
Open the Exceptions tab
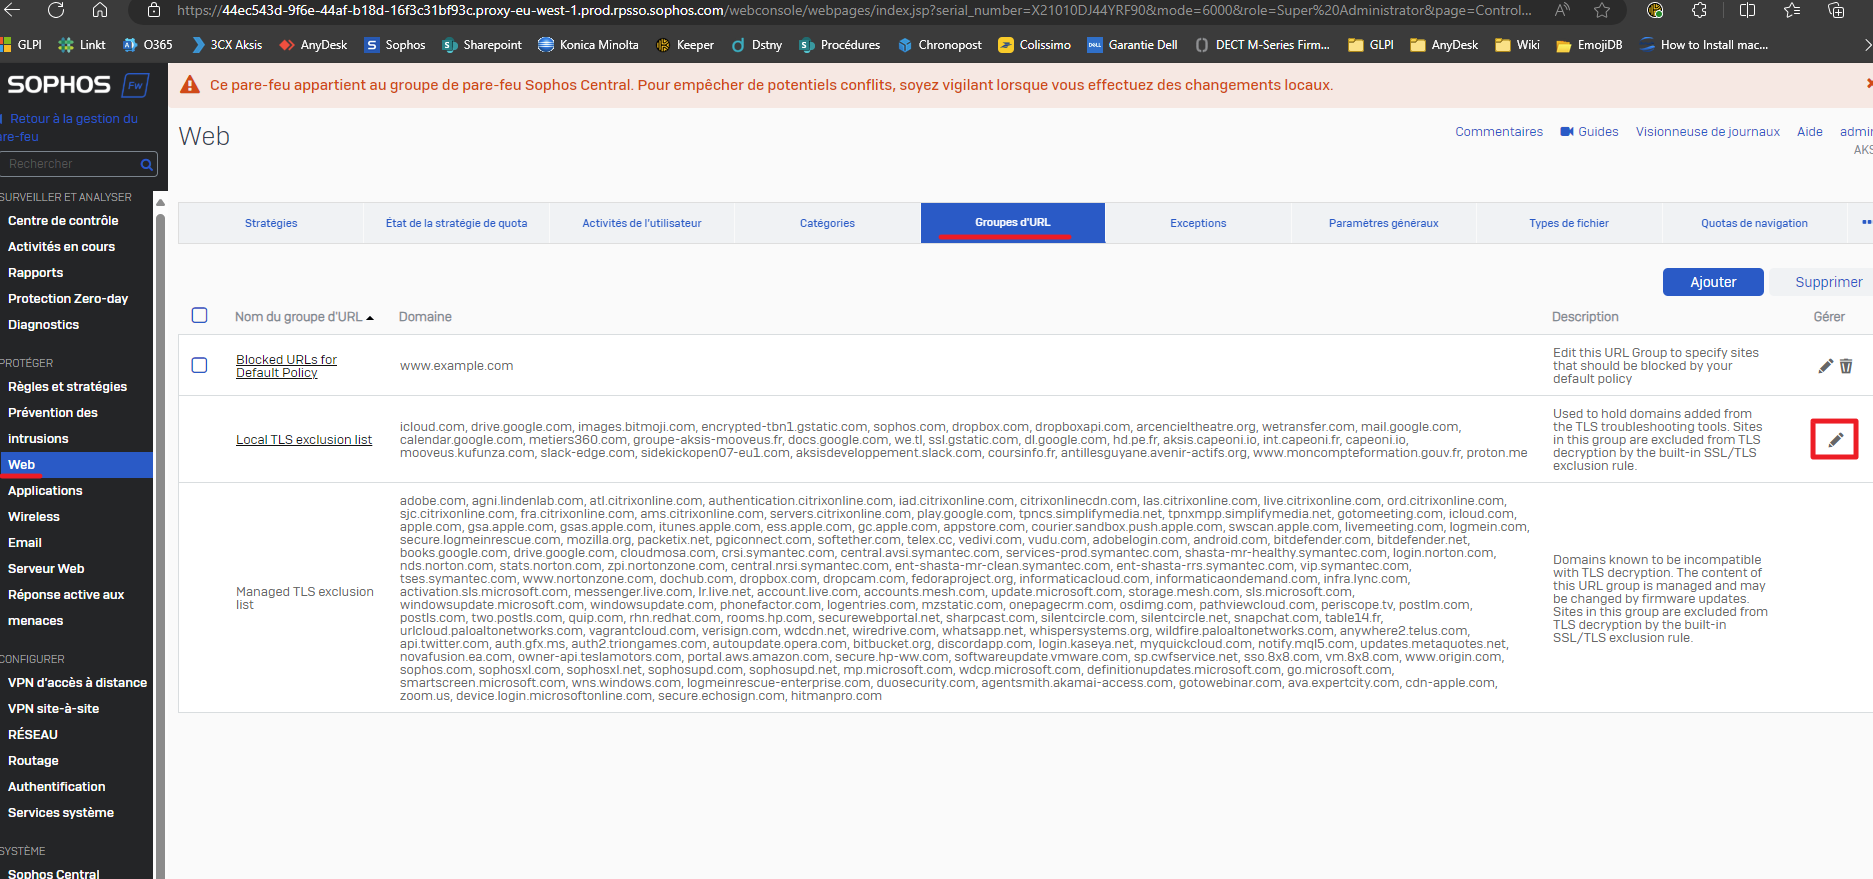(1198, 223)
